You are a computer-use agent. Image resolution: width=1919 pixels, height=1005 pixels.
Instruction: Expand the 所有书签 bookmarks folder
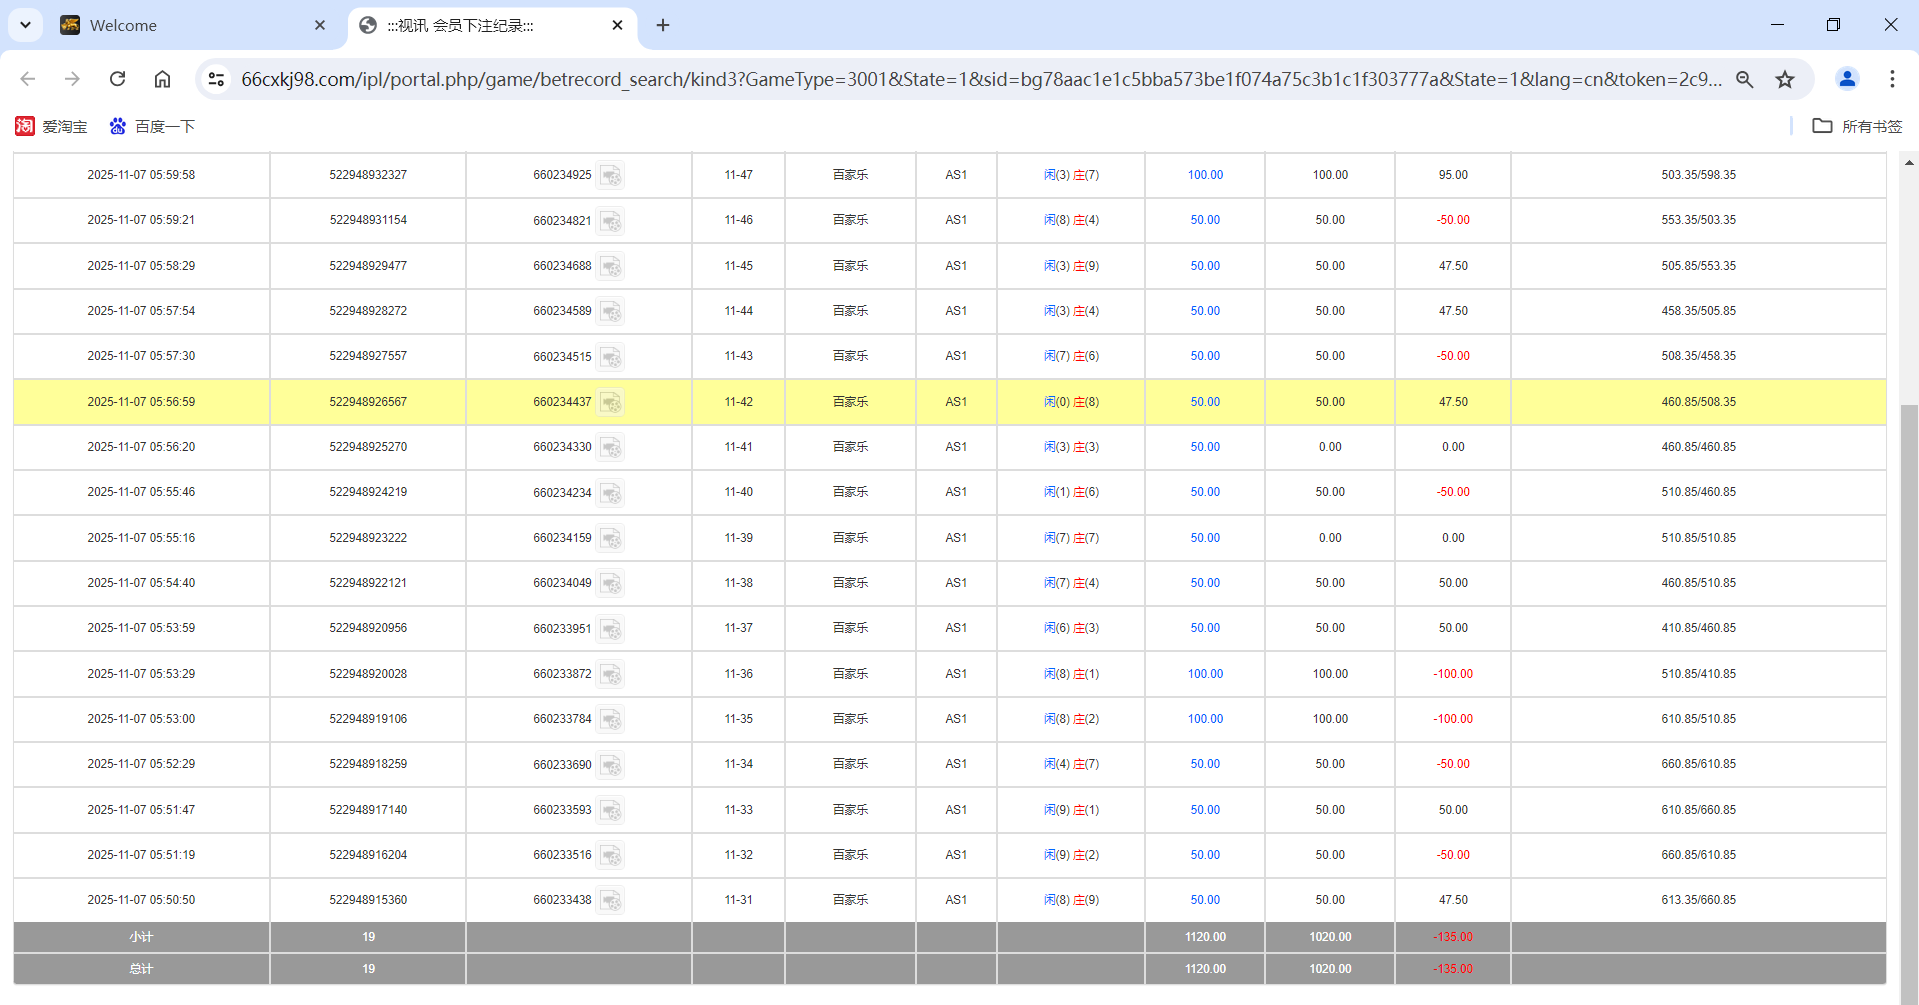point(1857,126)
